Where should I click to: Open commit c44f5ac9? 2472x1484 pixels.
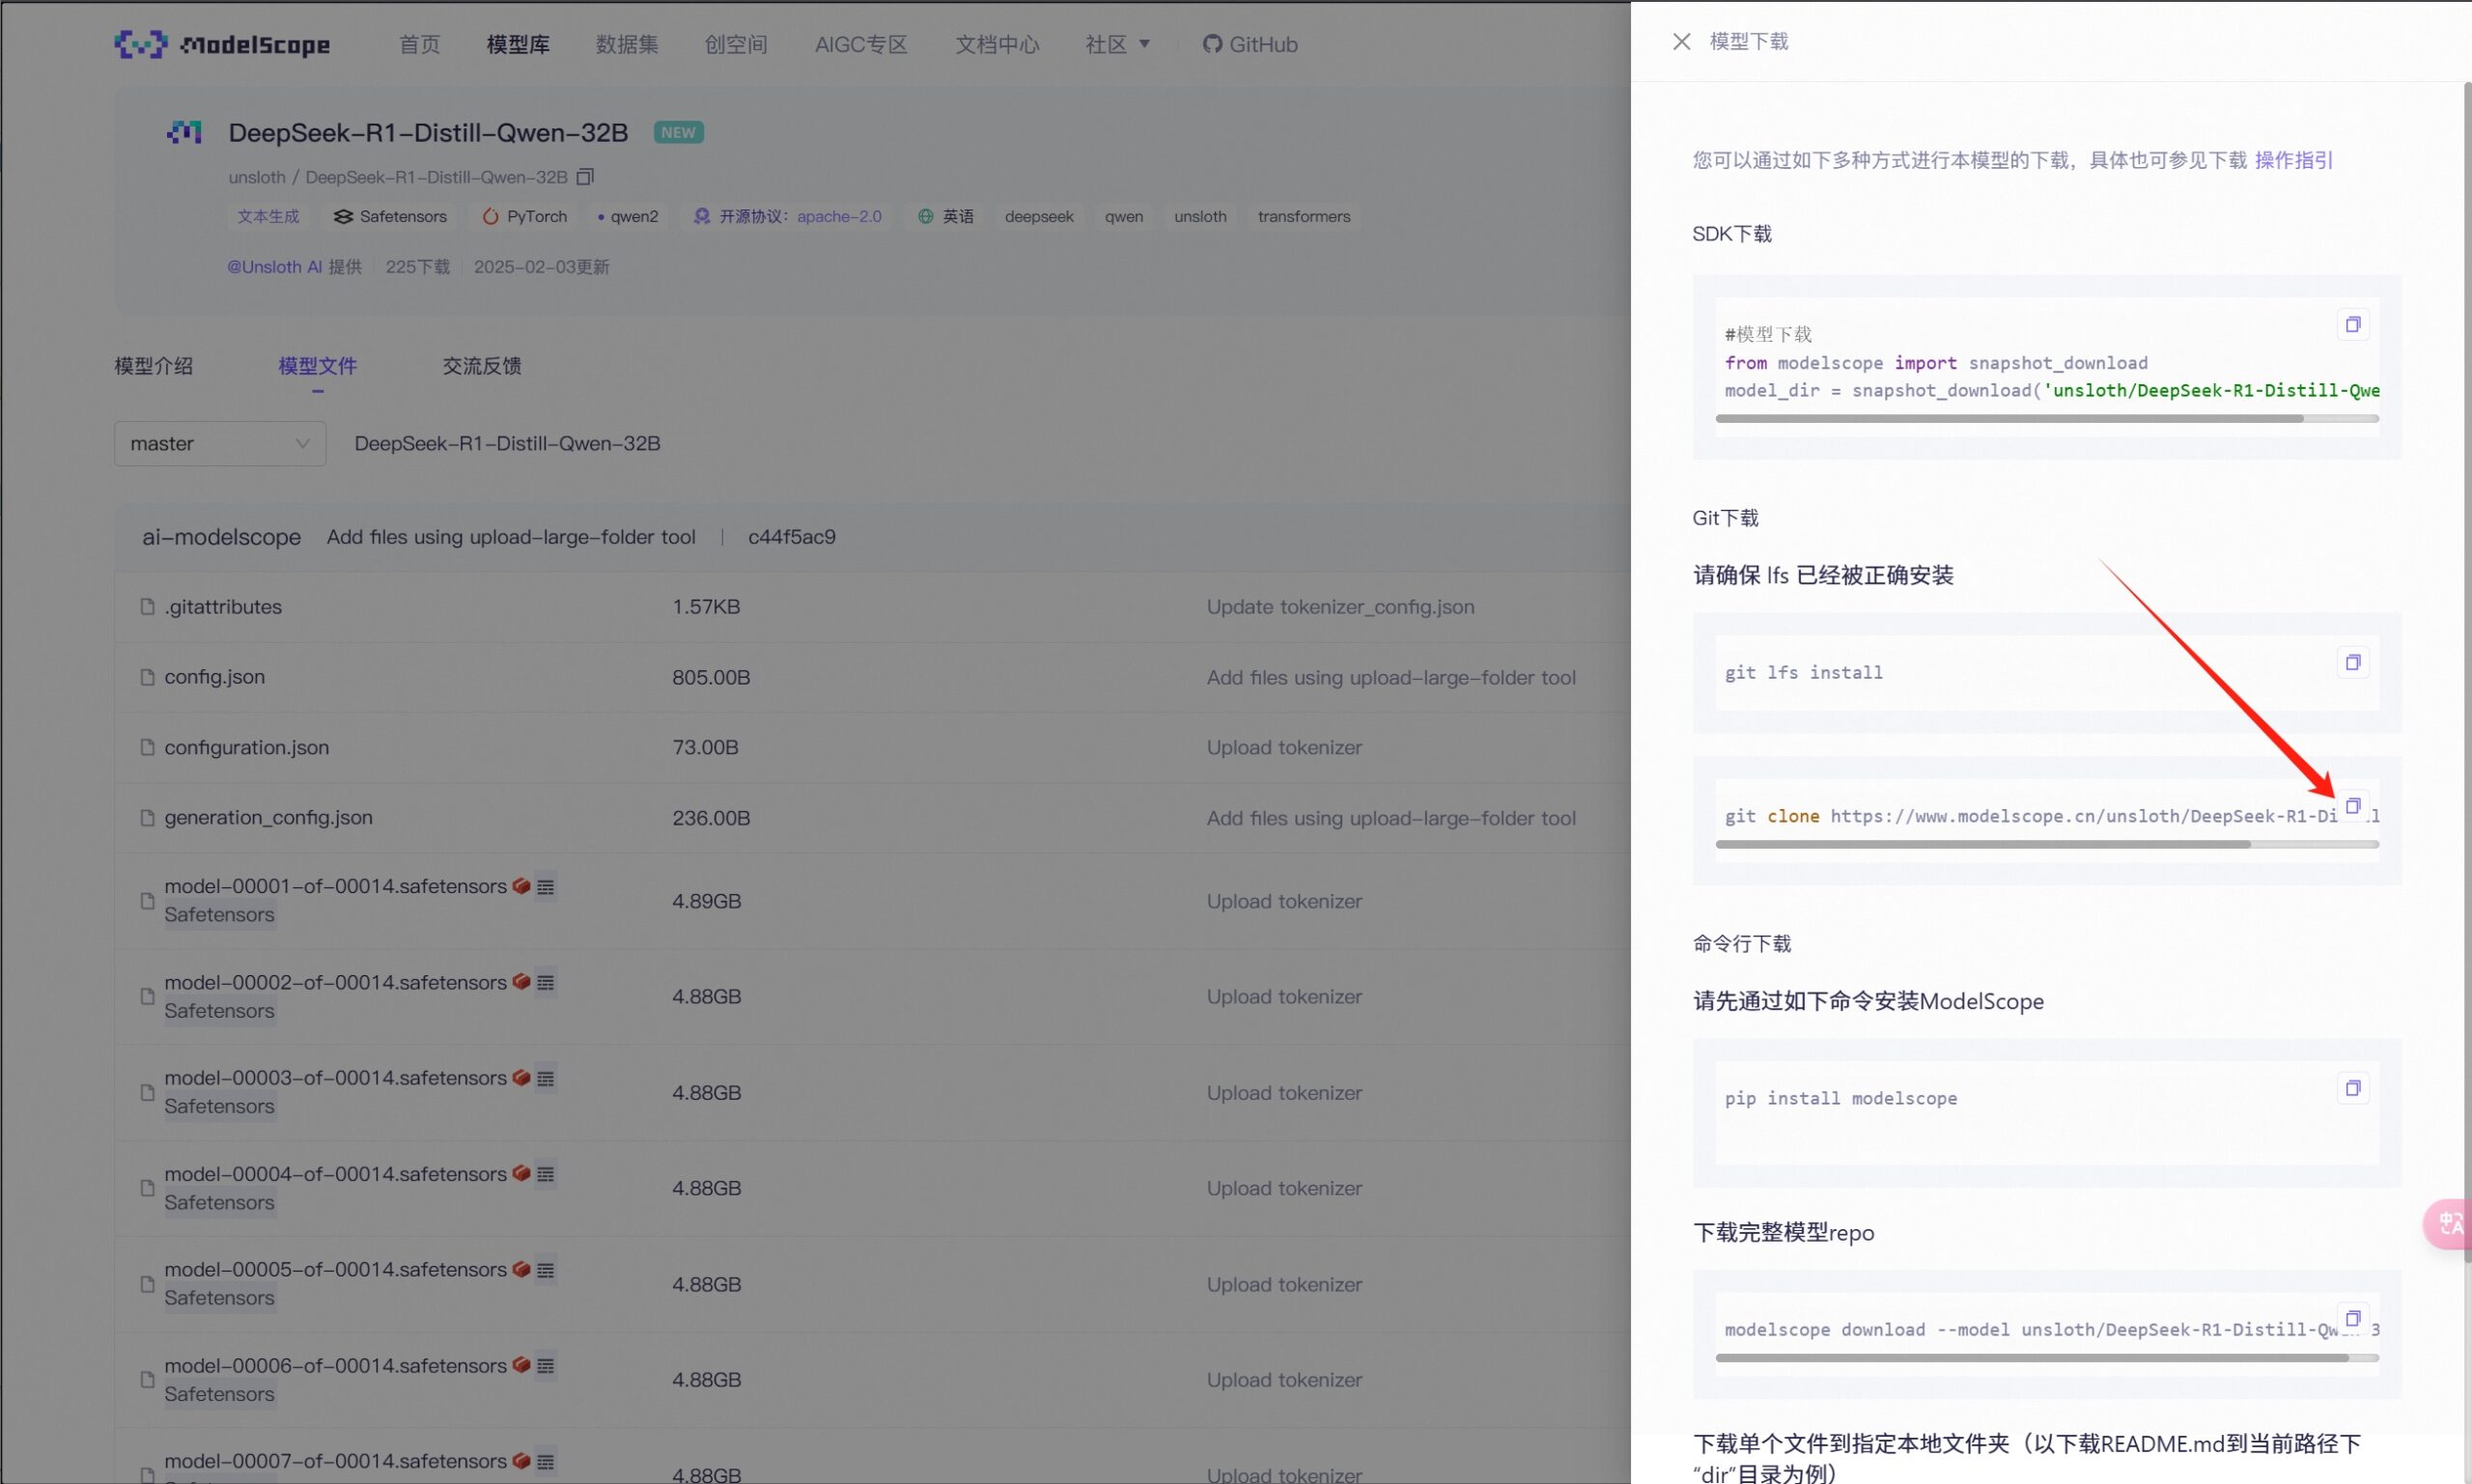792,537
